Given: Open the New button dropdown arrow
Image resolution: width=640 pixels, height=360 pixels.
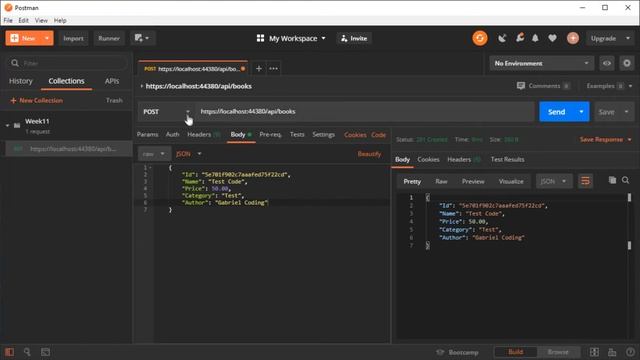Looking at the screenshot, I should click(x=47, y=38).
